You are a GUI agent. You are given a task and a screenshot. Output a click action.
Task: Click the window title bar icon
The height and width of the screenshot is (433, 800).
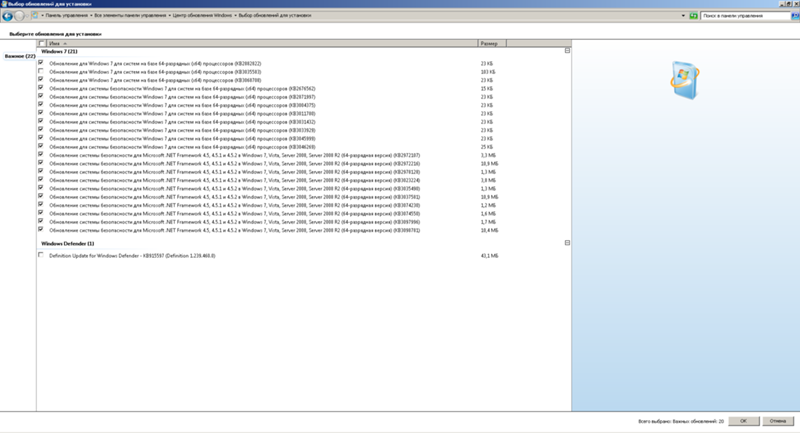[5, 4]
